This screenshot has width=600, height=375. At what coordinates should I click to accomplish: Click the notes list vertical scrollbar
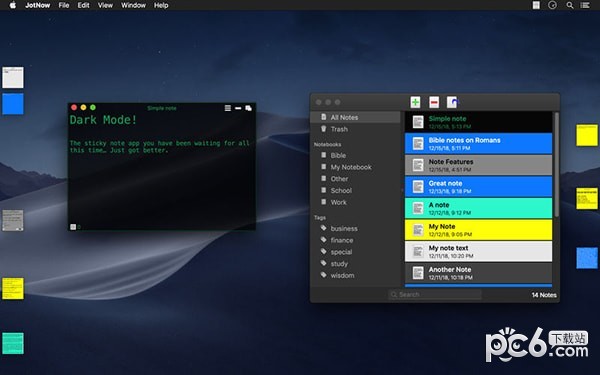(x=556, y=165)
